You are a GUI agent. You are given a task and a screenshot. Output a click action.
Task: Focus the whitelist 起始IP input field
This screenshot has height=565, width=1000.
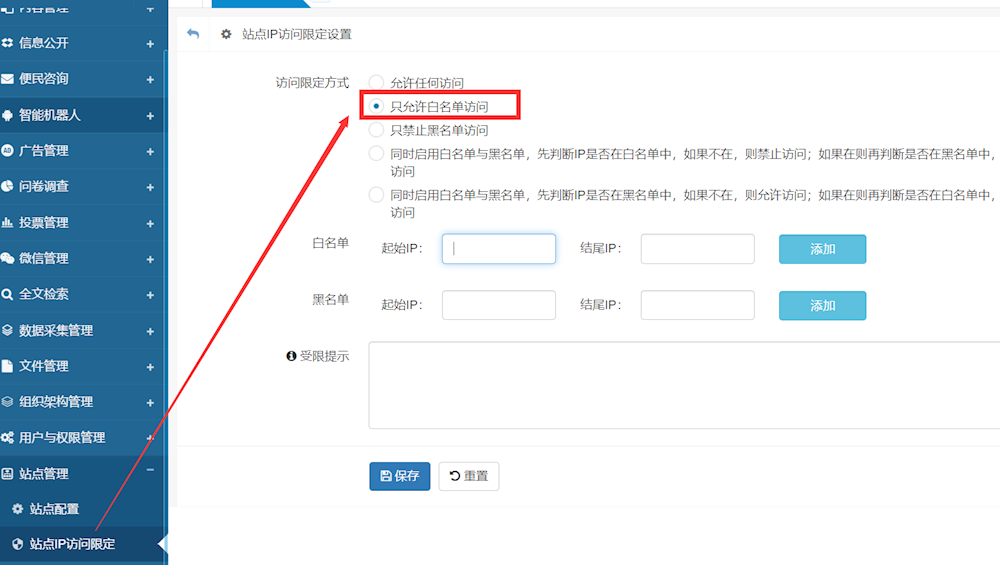[x=499, y=249]
